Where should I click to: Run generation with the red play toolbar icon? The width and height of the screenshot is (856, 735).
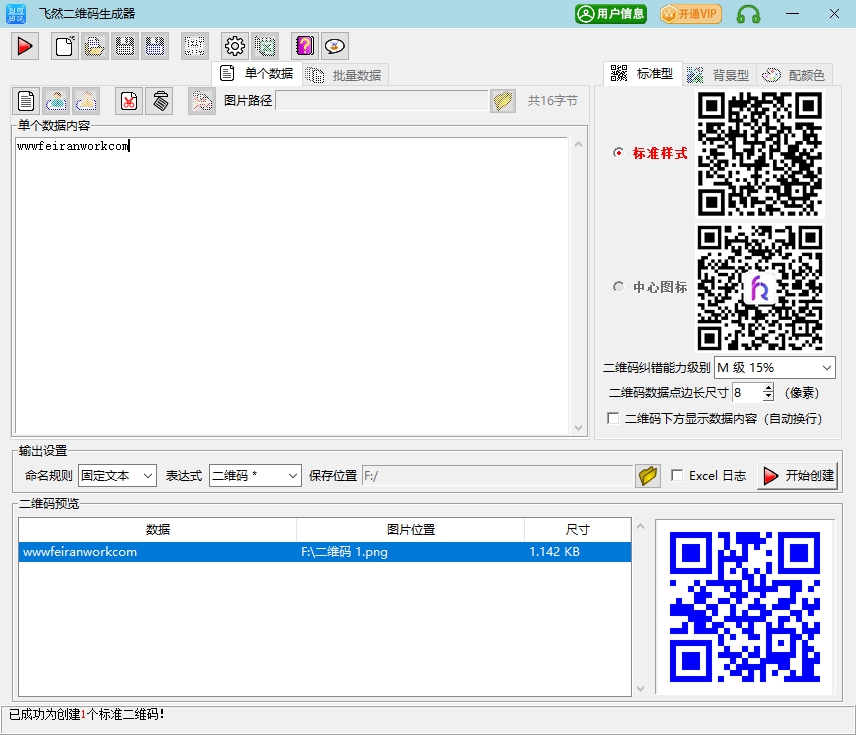tap(25, 46)
